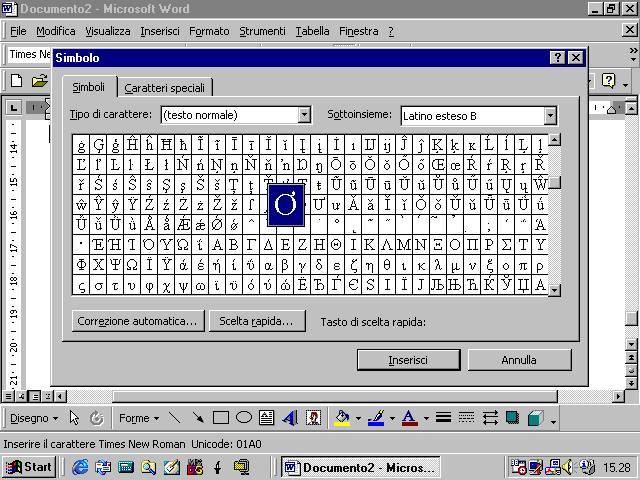
Task: Open Internet Explorer from quick launch
Action: click(x=80, y=467)
